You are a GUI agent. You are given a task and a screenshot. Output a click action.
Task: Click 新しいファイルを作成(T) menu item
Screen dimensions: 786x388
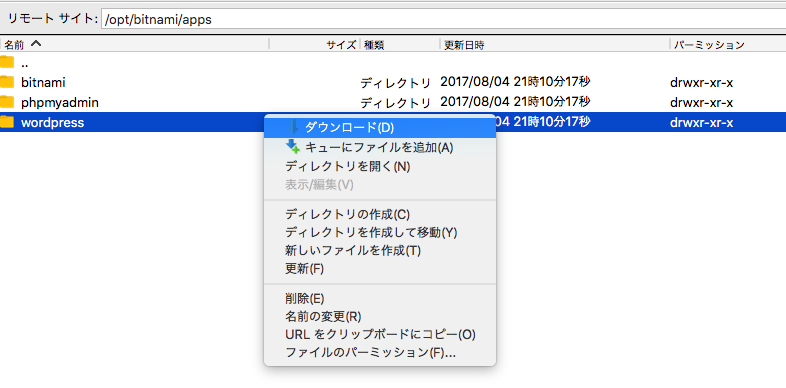tap(379, 251)
